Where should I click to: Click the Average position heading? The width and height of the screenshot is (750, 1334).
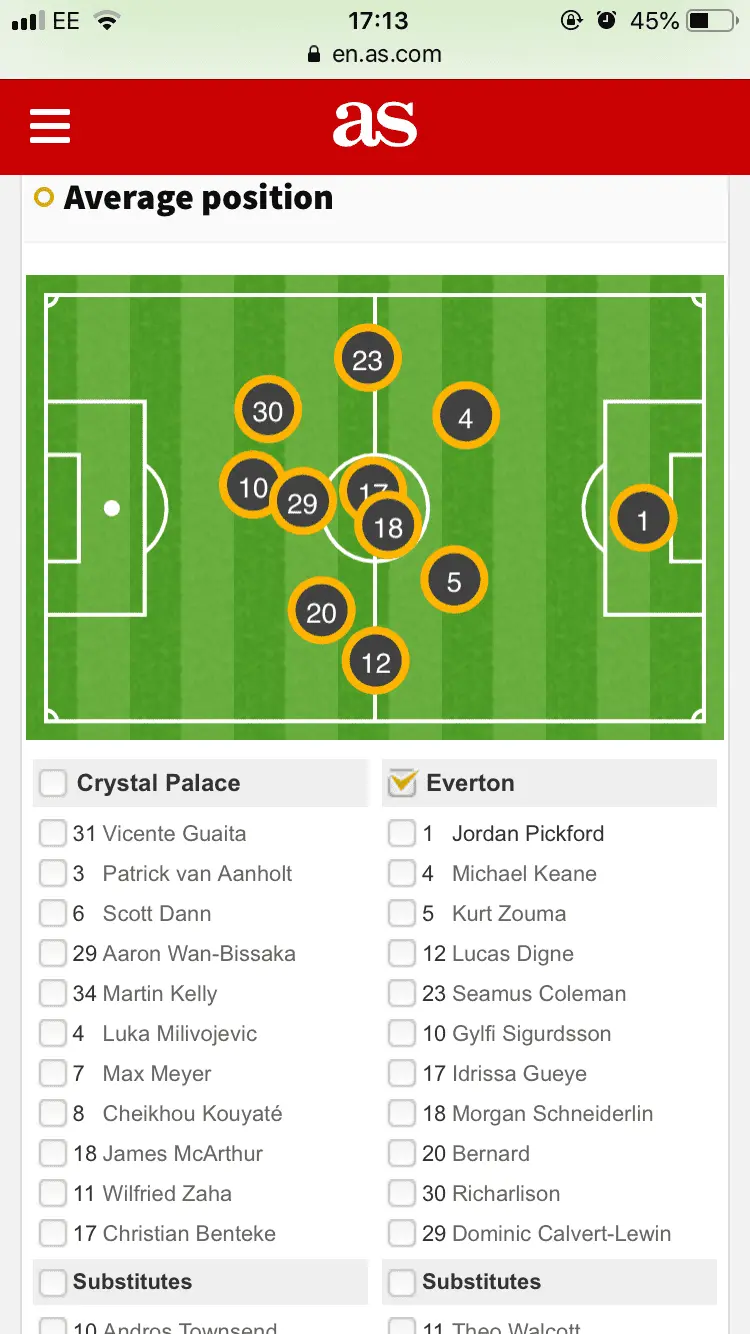point(198,198)
